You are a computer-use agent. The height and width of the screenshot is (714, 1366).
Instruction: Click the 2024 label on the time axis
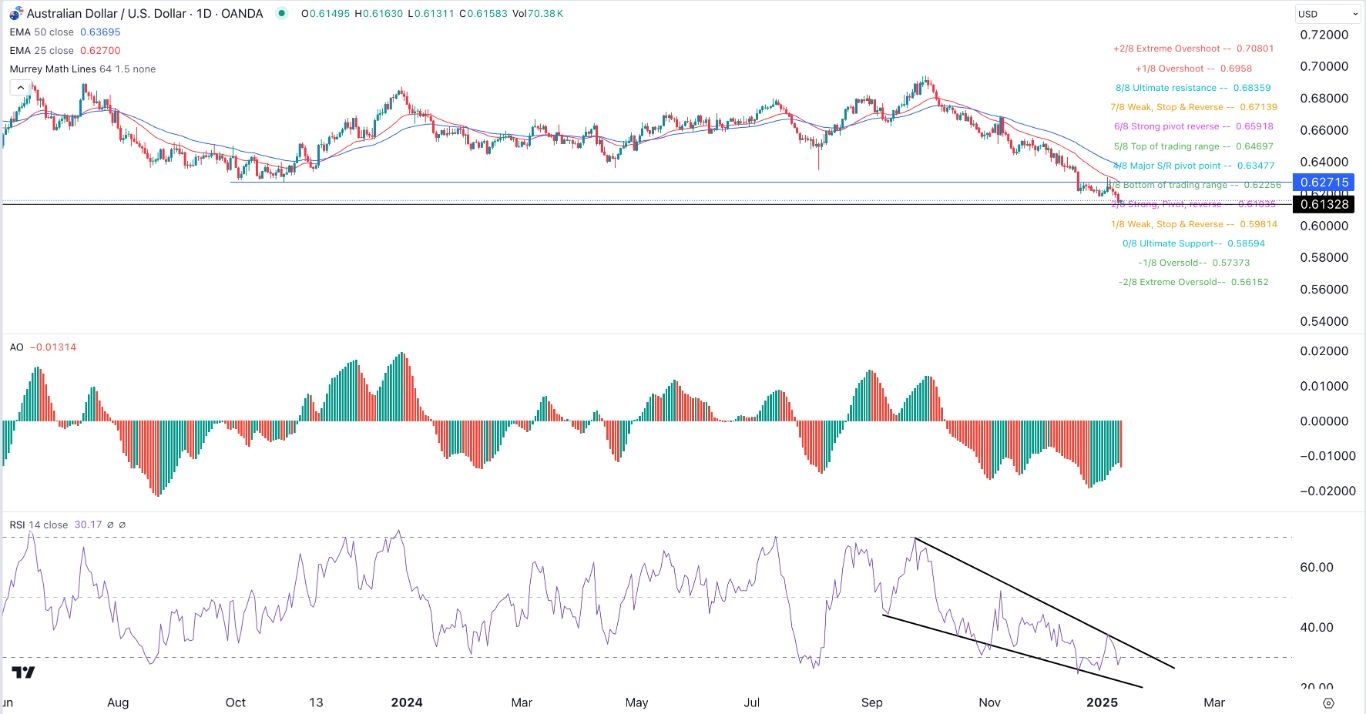pos(407,703)
